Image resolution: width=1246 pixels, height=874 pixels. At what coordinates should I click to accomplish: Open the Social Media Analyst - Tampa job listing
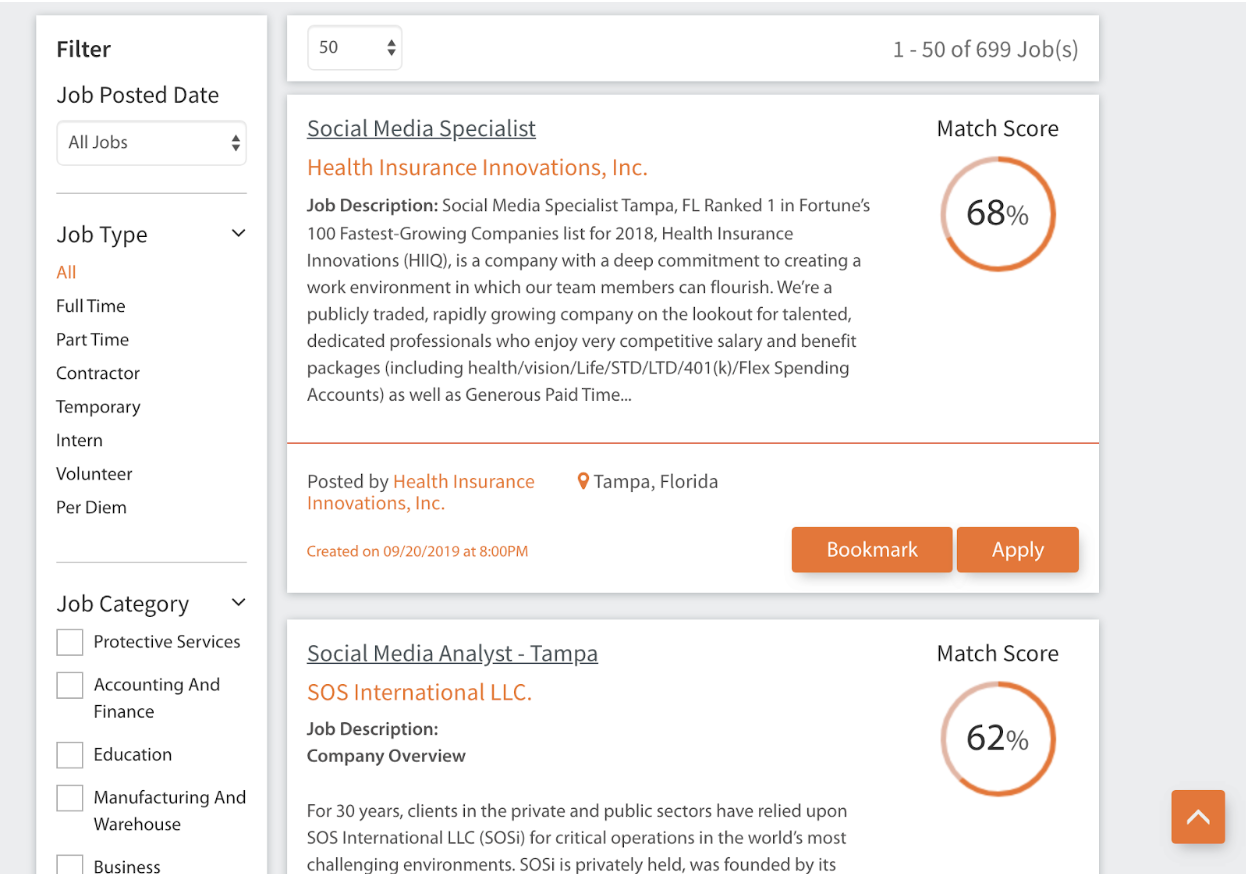pos(452,652)
